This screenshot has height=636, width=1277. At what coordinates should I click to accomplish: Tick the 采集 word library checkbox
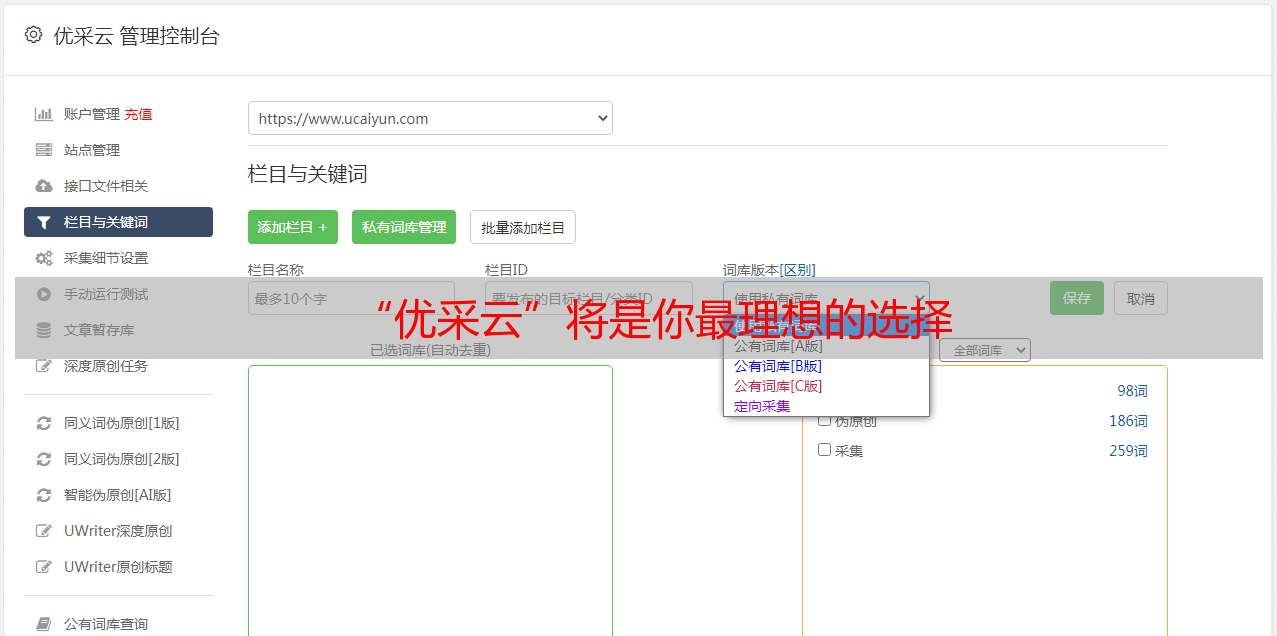[825, 450]
